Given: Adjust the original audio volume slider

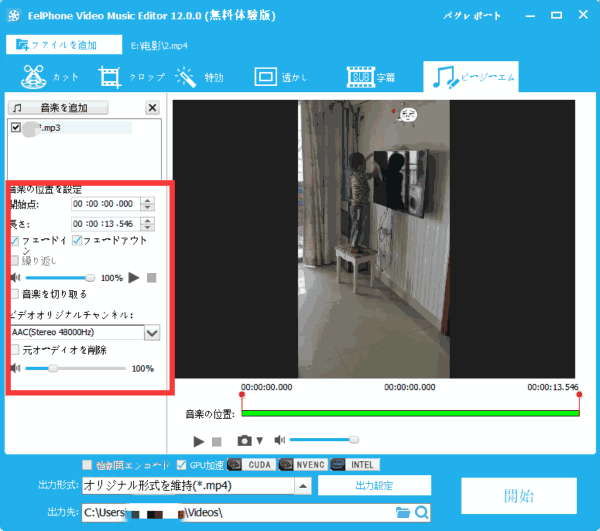Looking at the screenshot, I should pyautogui.click(x=75, y=368).
